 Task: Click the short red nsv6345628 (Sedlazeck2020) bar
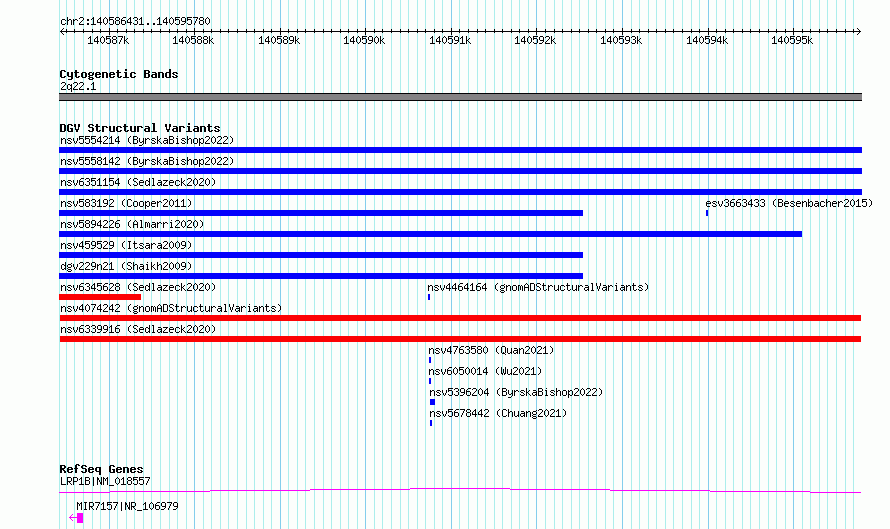100,297
